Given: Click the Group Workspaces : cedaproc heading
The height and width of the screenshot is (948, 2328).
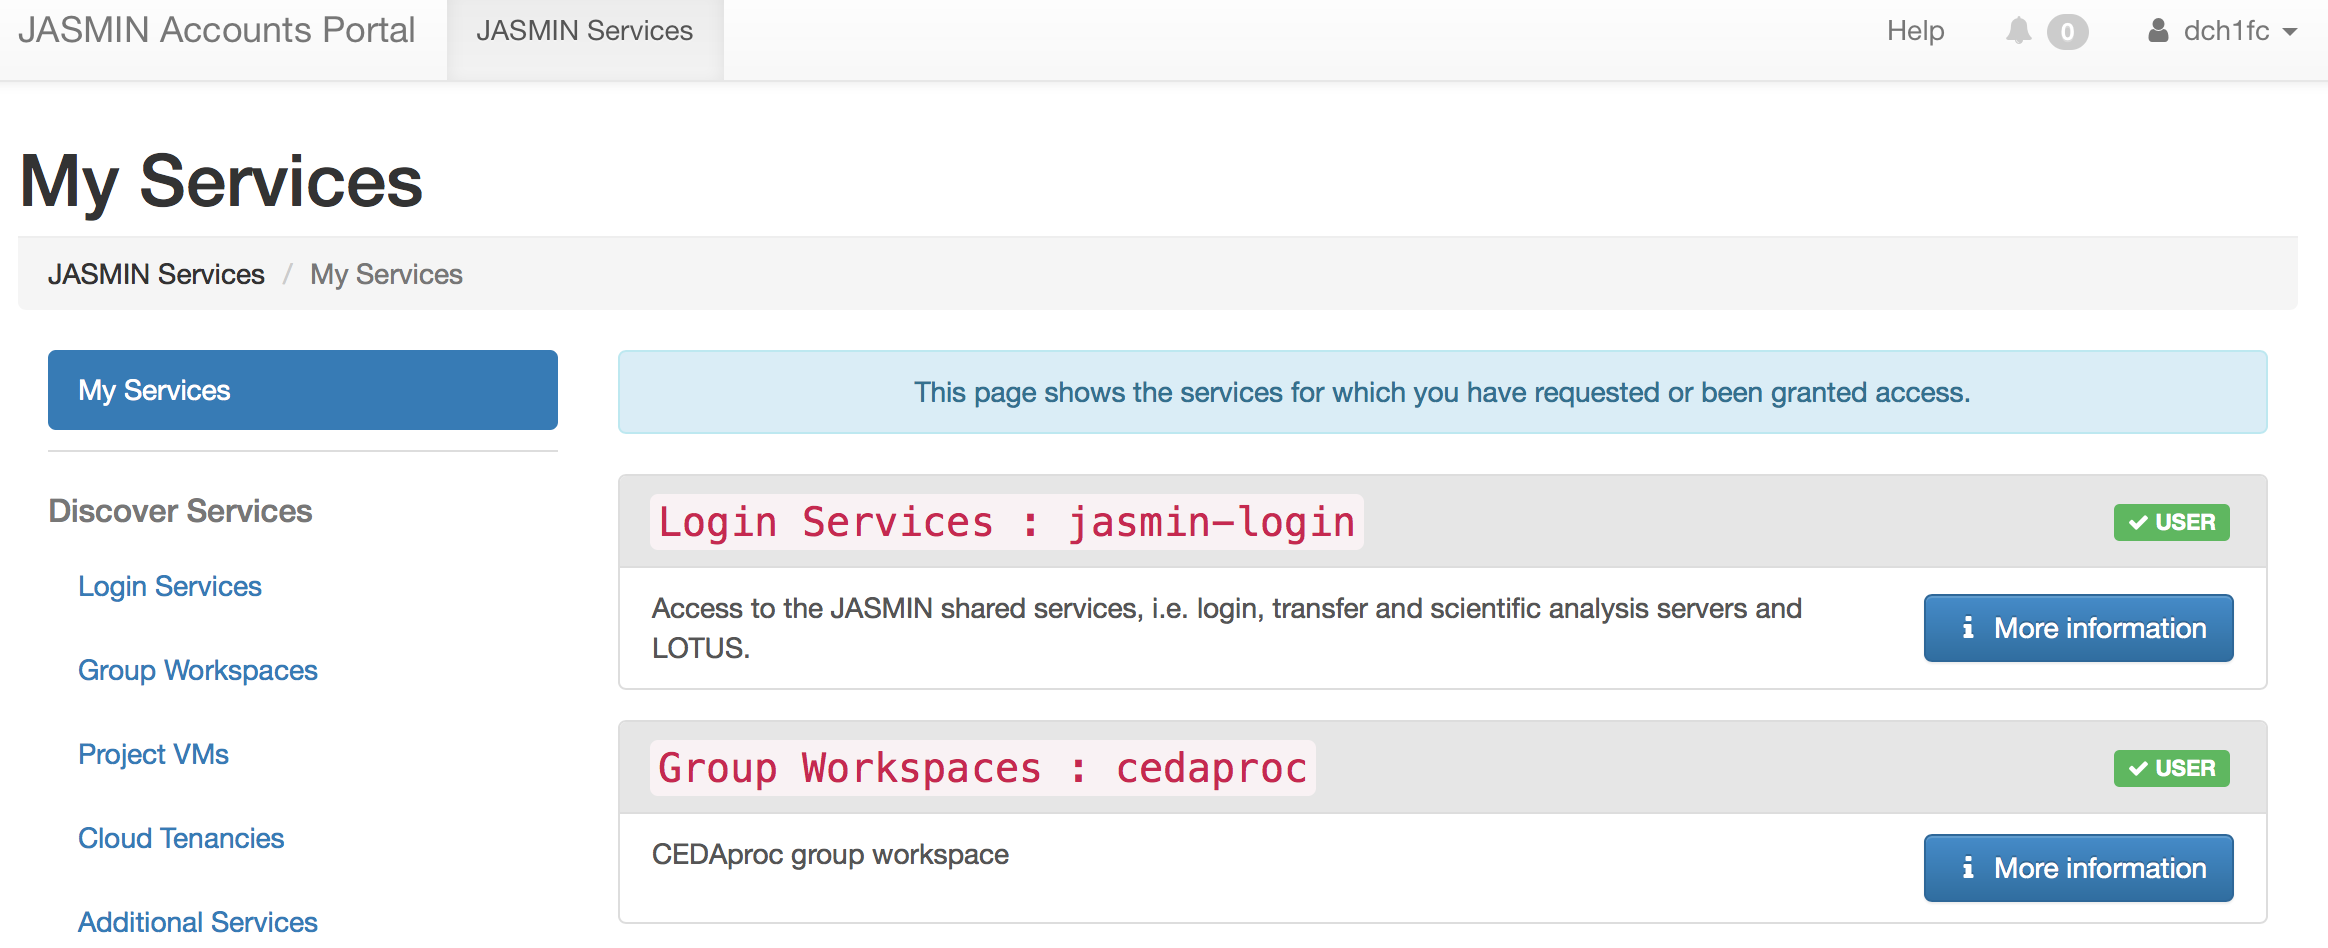Looking at the screenshot, I should pyautogui.click(x=982, y=768).
